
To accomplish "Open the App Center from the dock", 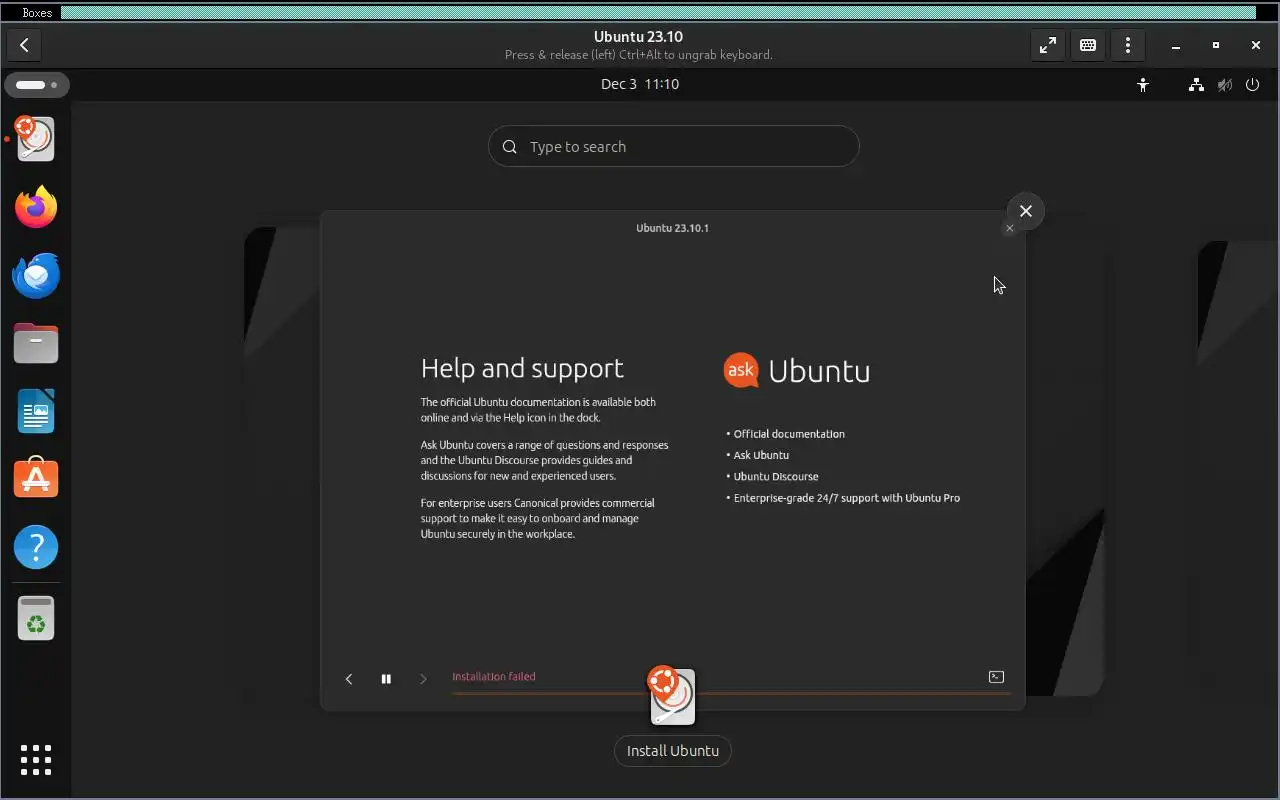I will [36, 479].
